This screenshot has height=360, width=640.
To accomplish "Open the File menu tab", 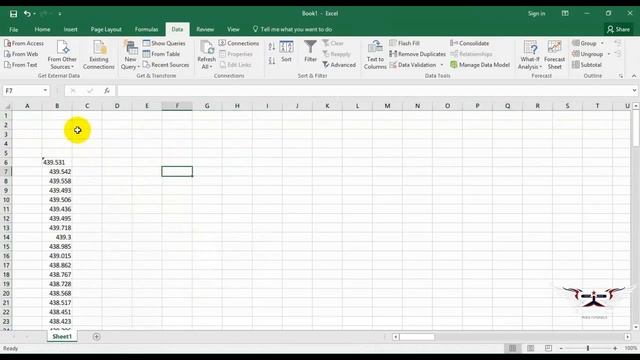I will tap(13, 29).
